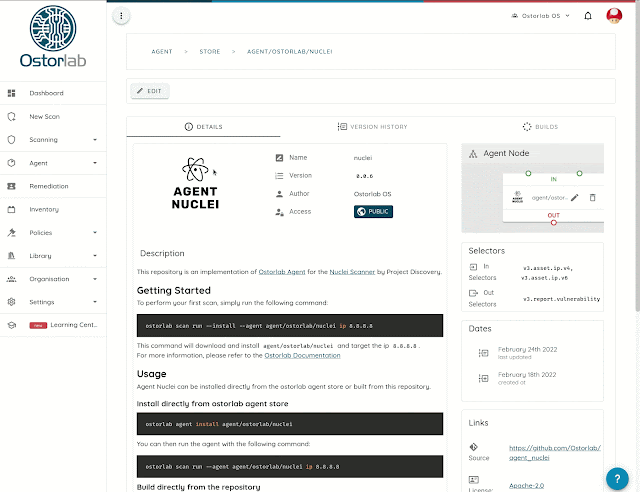Click the Ostorlab logo

click(x=53, y=37)
